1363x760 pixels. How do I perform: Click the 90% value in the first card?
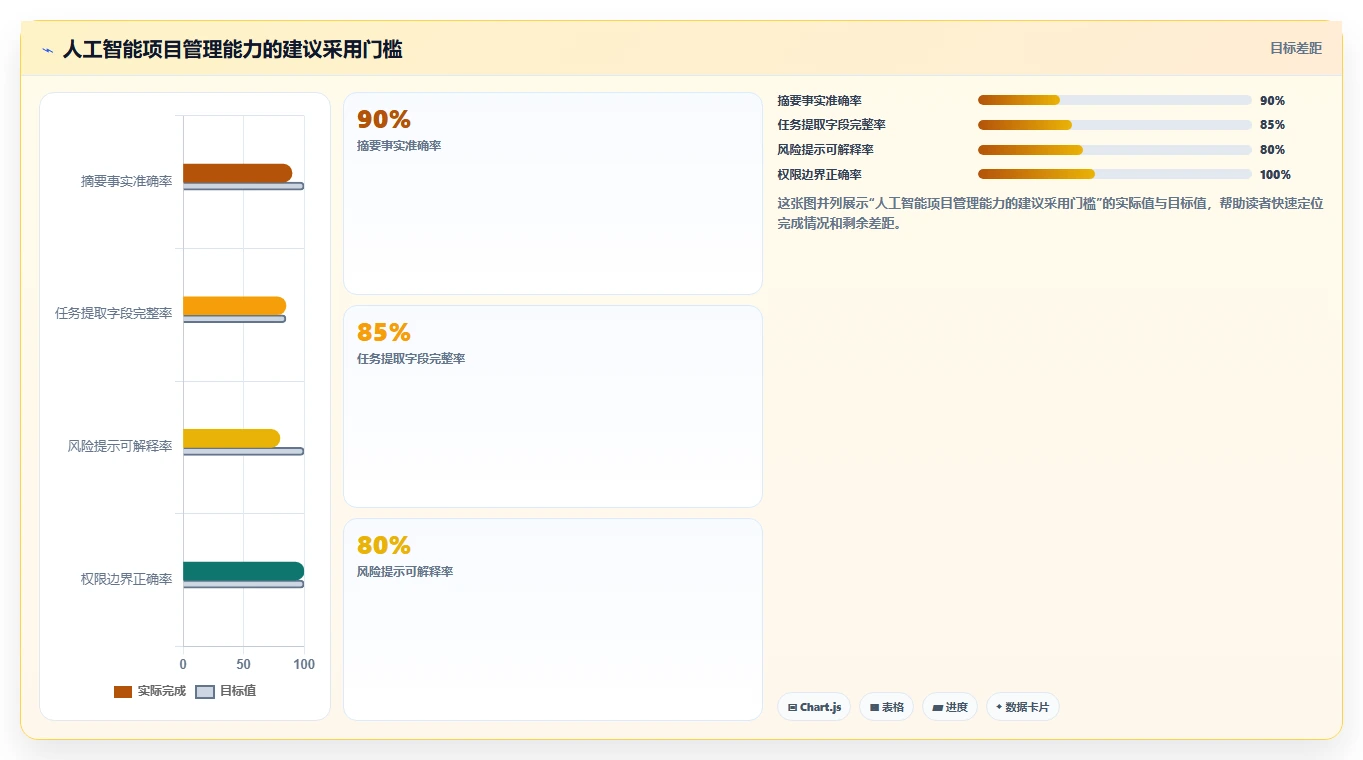point(384,120)
